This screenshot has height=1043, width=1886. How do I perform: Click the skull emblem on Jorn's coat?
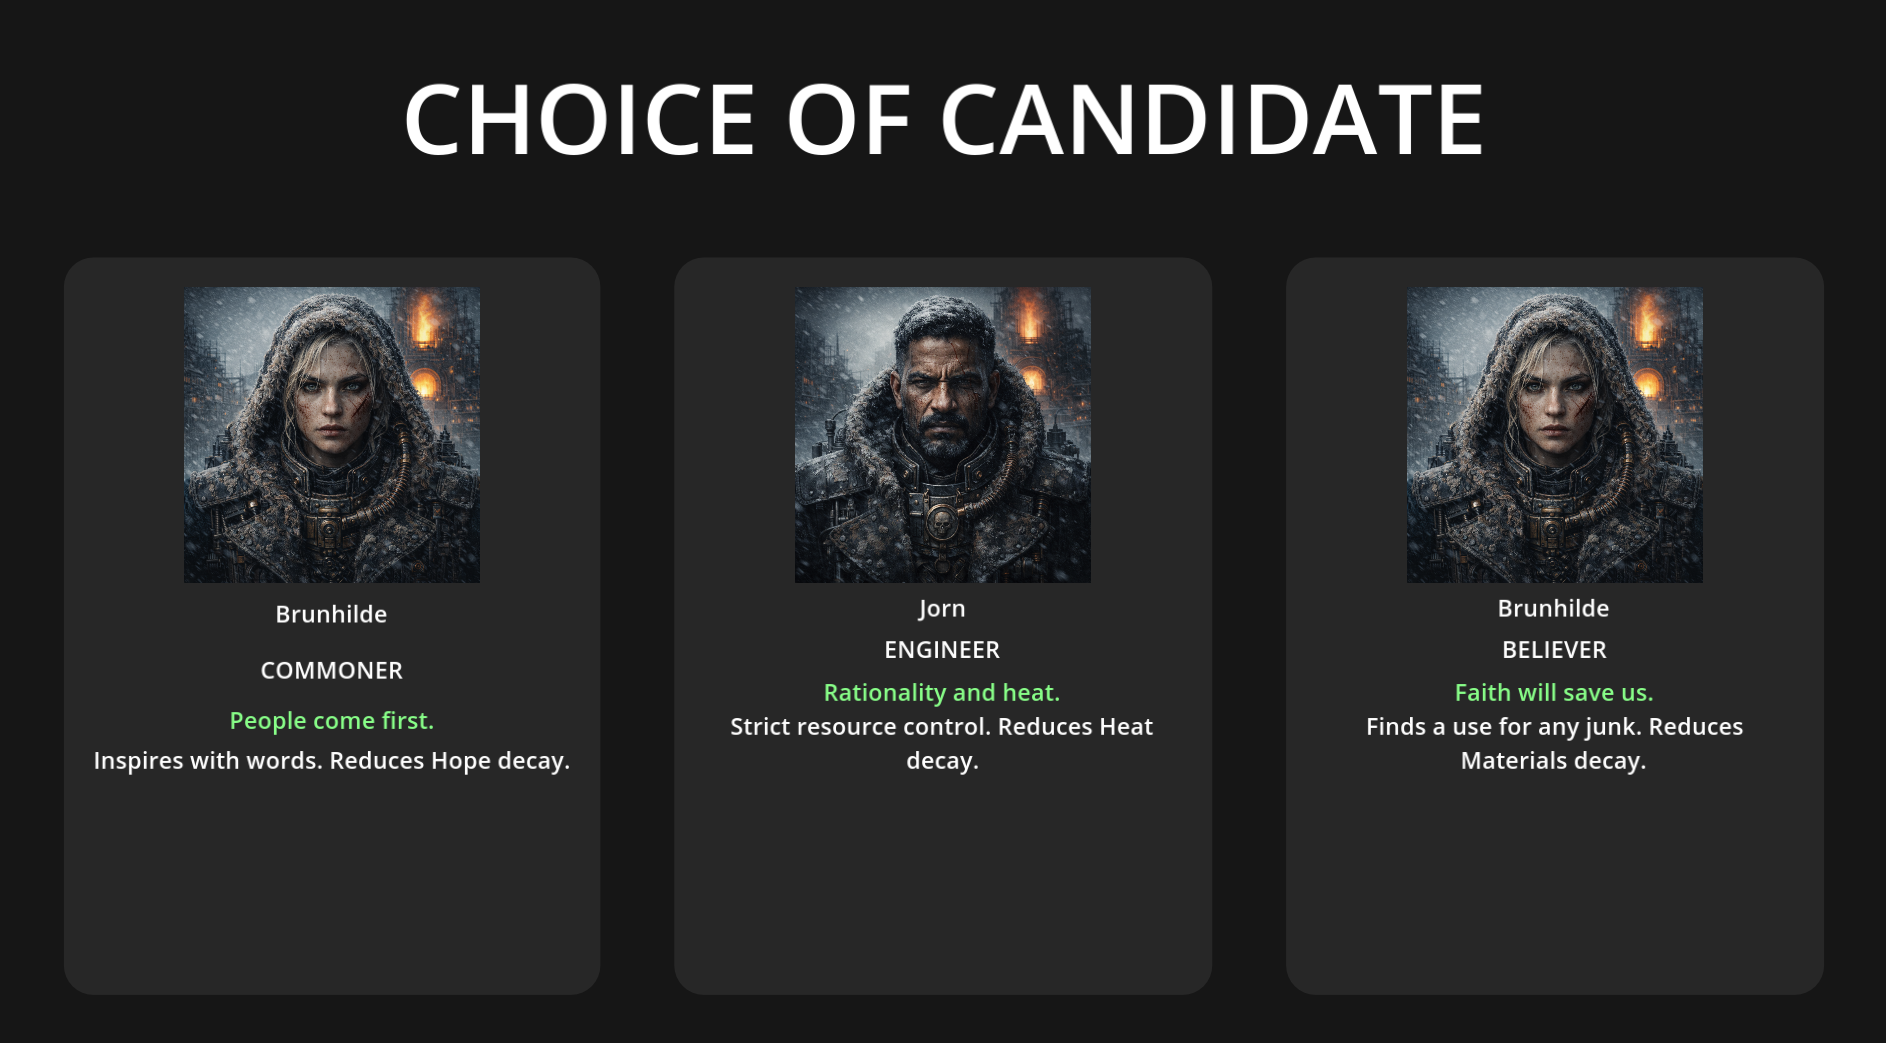(941, 522)
